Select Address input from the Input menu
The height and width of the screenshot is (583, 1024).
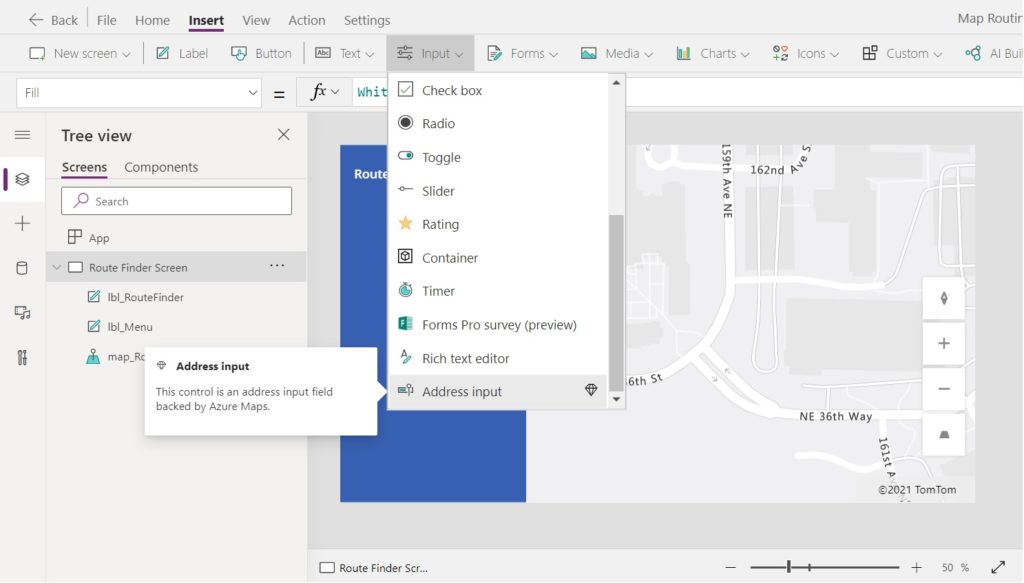point(460,393)
